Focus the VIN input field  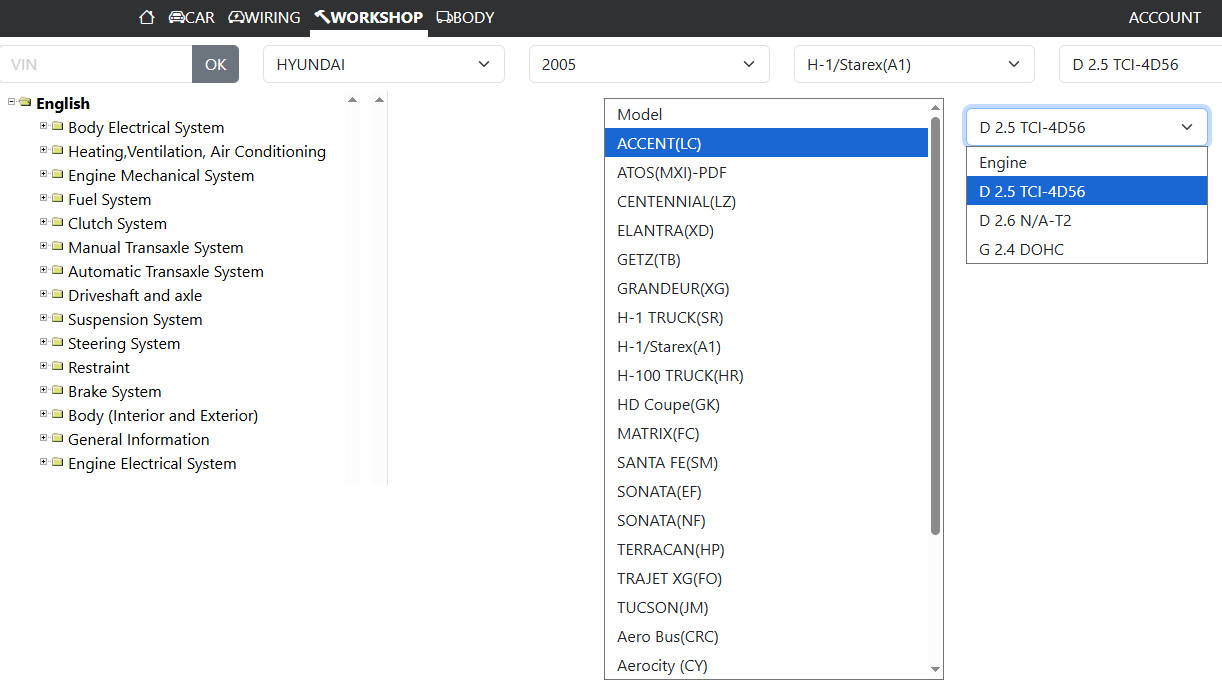(x=96, y=64)
